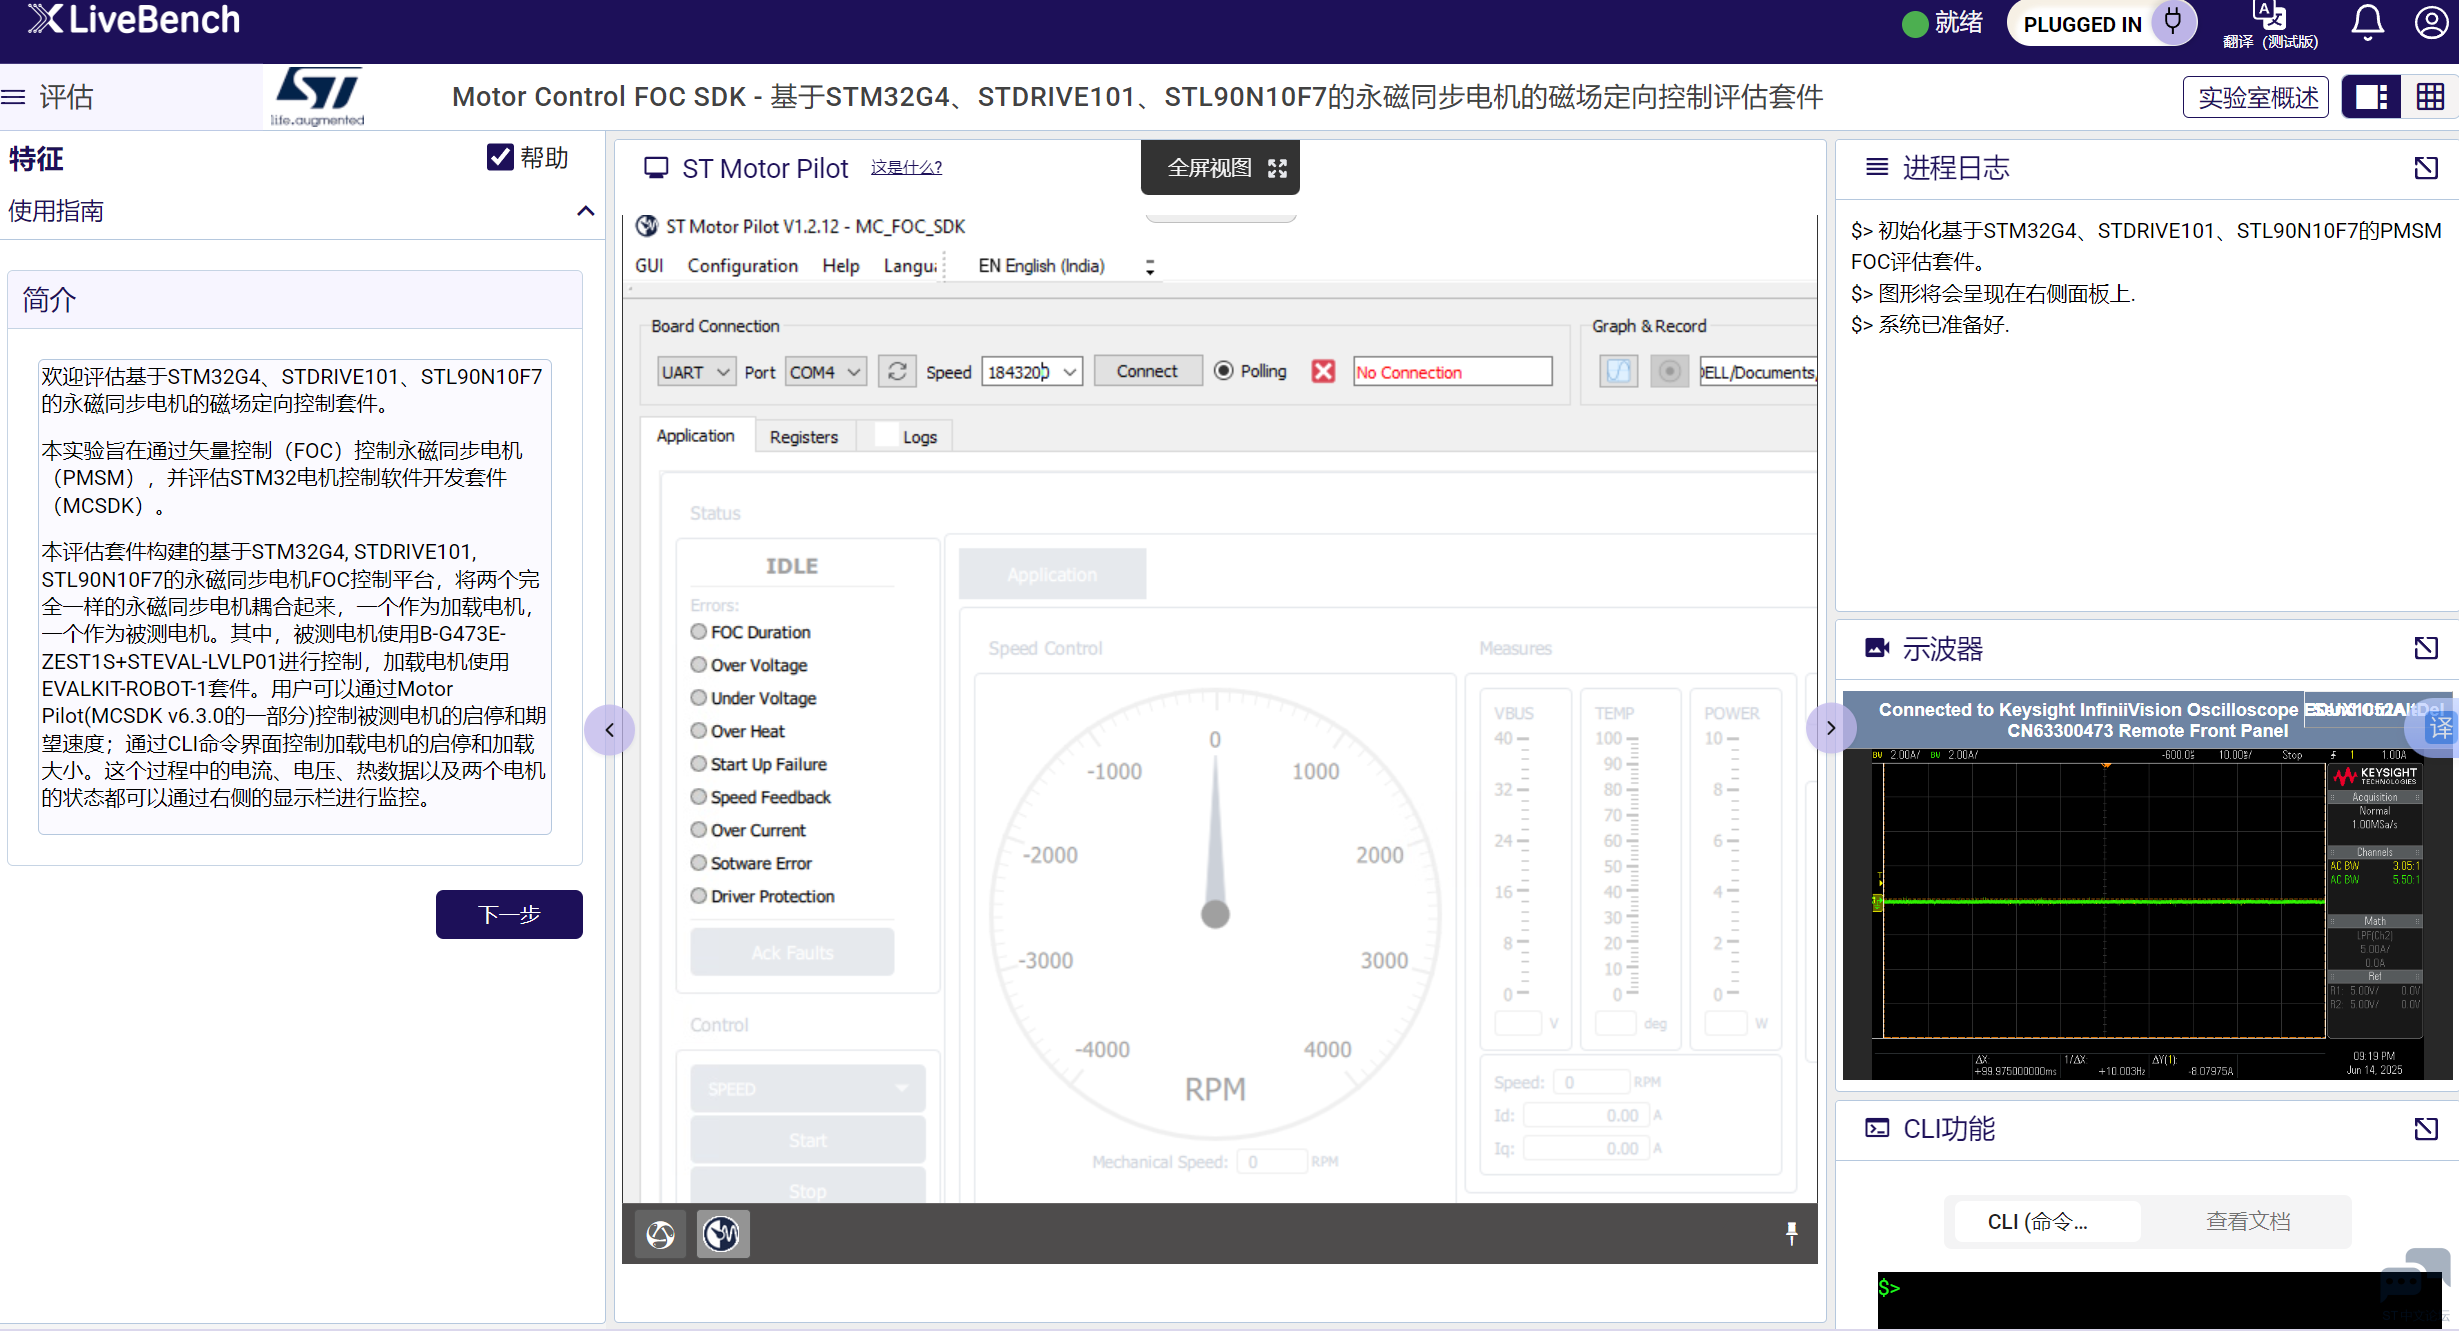The height and width of the screenshot is (1331, 2459).
Task: Click the notification bell icon
Action: click(2366, 23)
